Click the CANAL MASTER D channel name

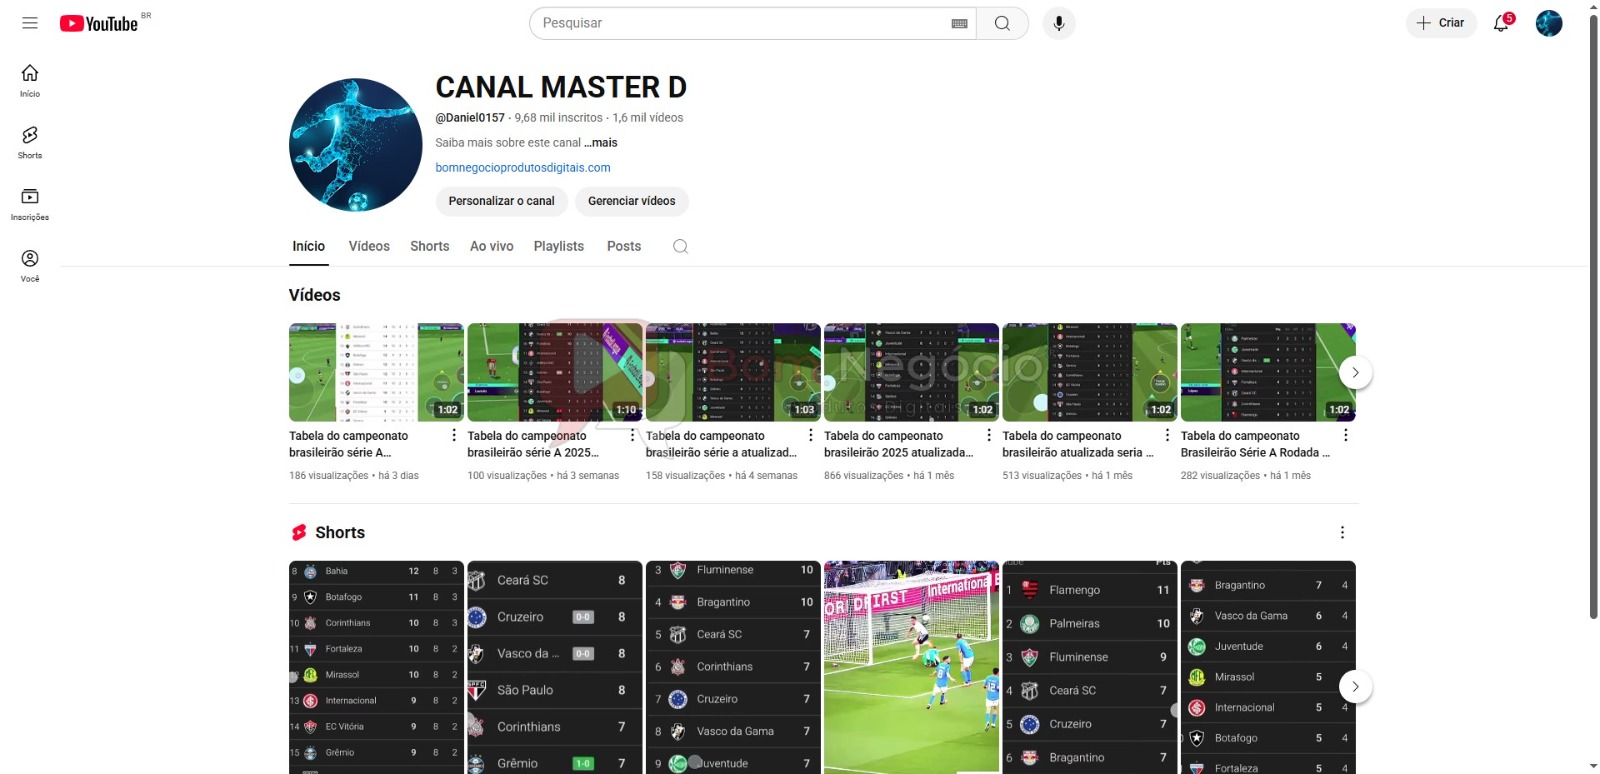click(561, 88)
